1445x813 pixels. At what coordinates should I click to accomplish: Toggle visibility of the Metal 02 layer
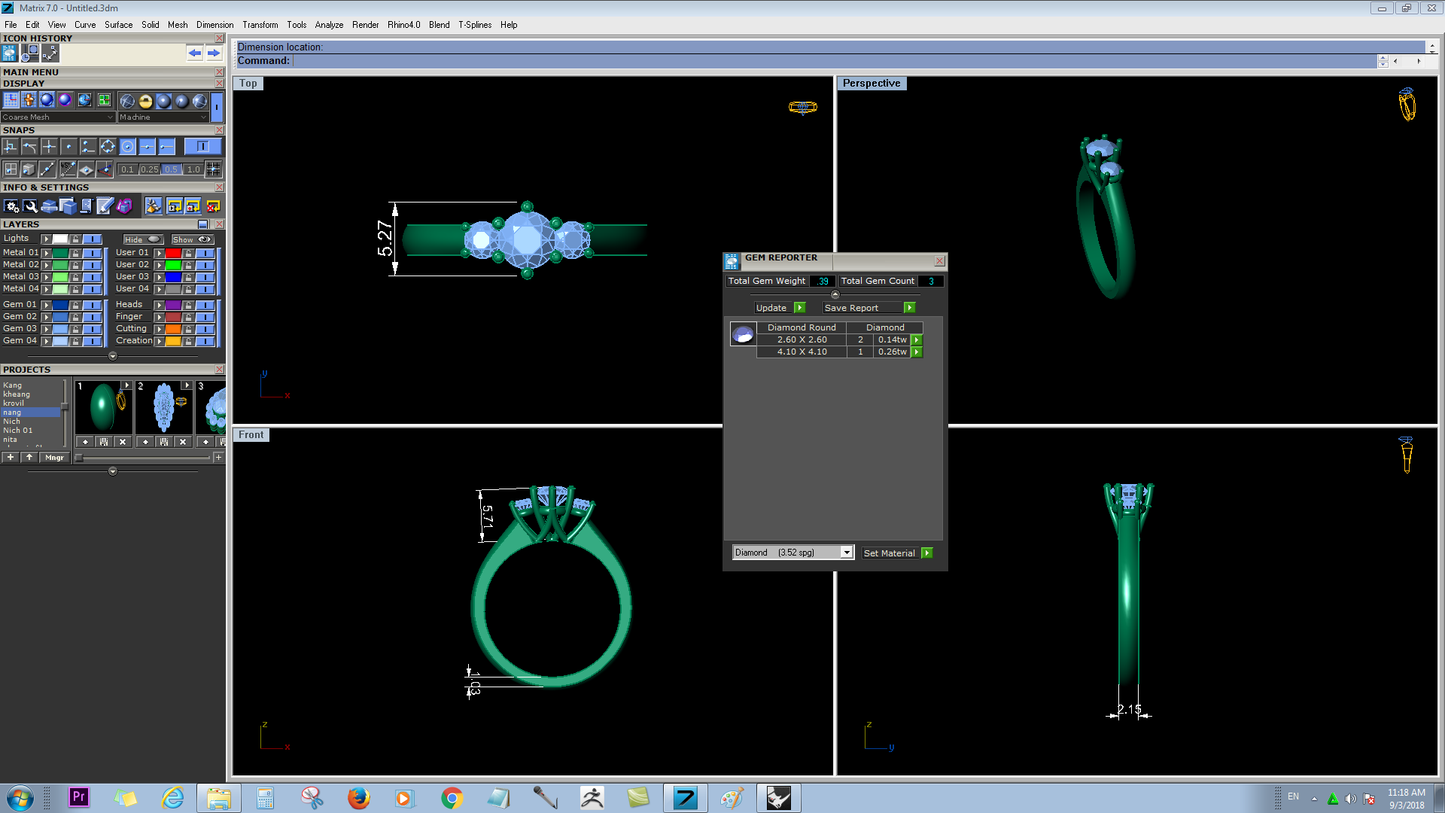(x=92, y=265)
